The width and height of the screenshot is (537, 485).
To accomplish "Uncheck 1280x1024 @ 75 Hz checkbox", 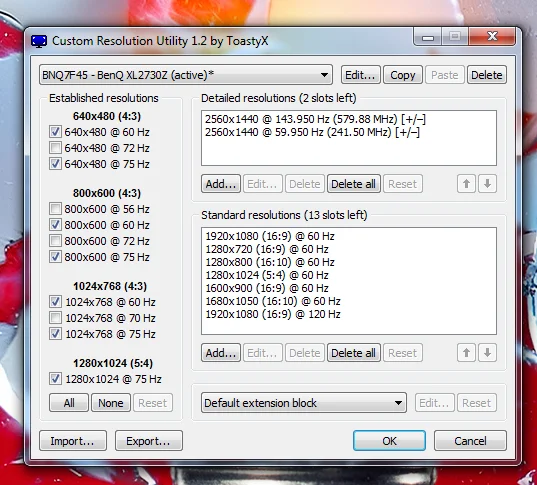I will 55,379.
